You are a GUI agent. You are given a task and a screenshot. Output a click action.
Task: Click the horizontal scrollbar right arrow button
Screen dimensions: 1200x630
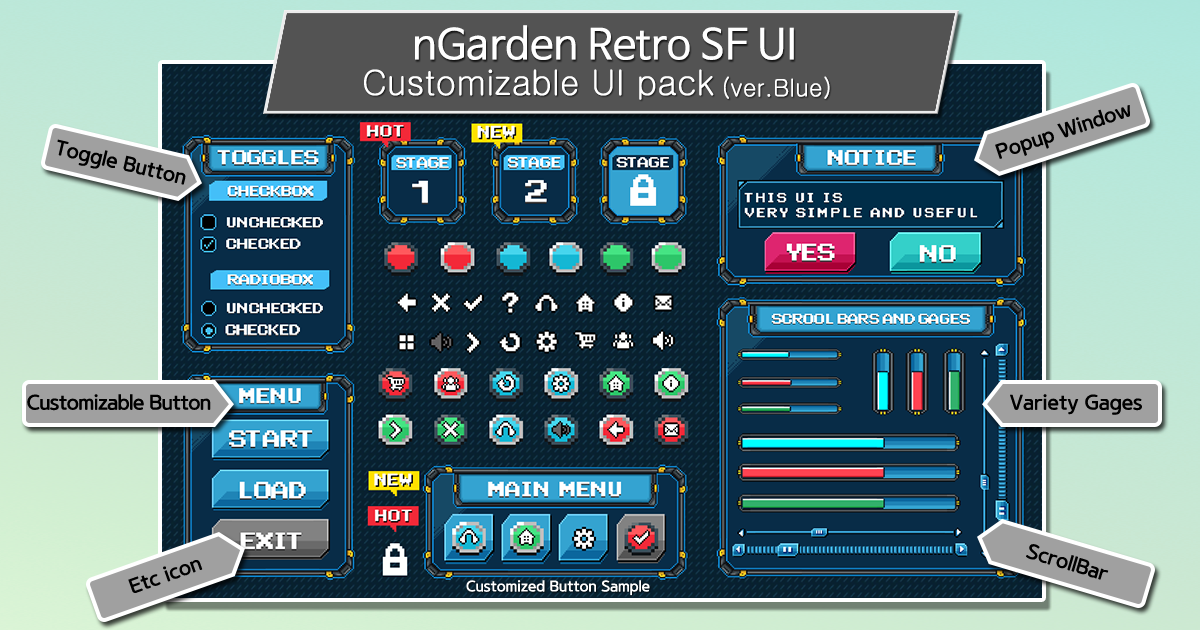(x=962, y=549)
